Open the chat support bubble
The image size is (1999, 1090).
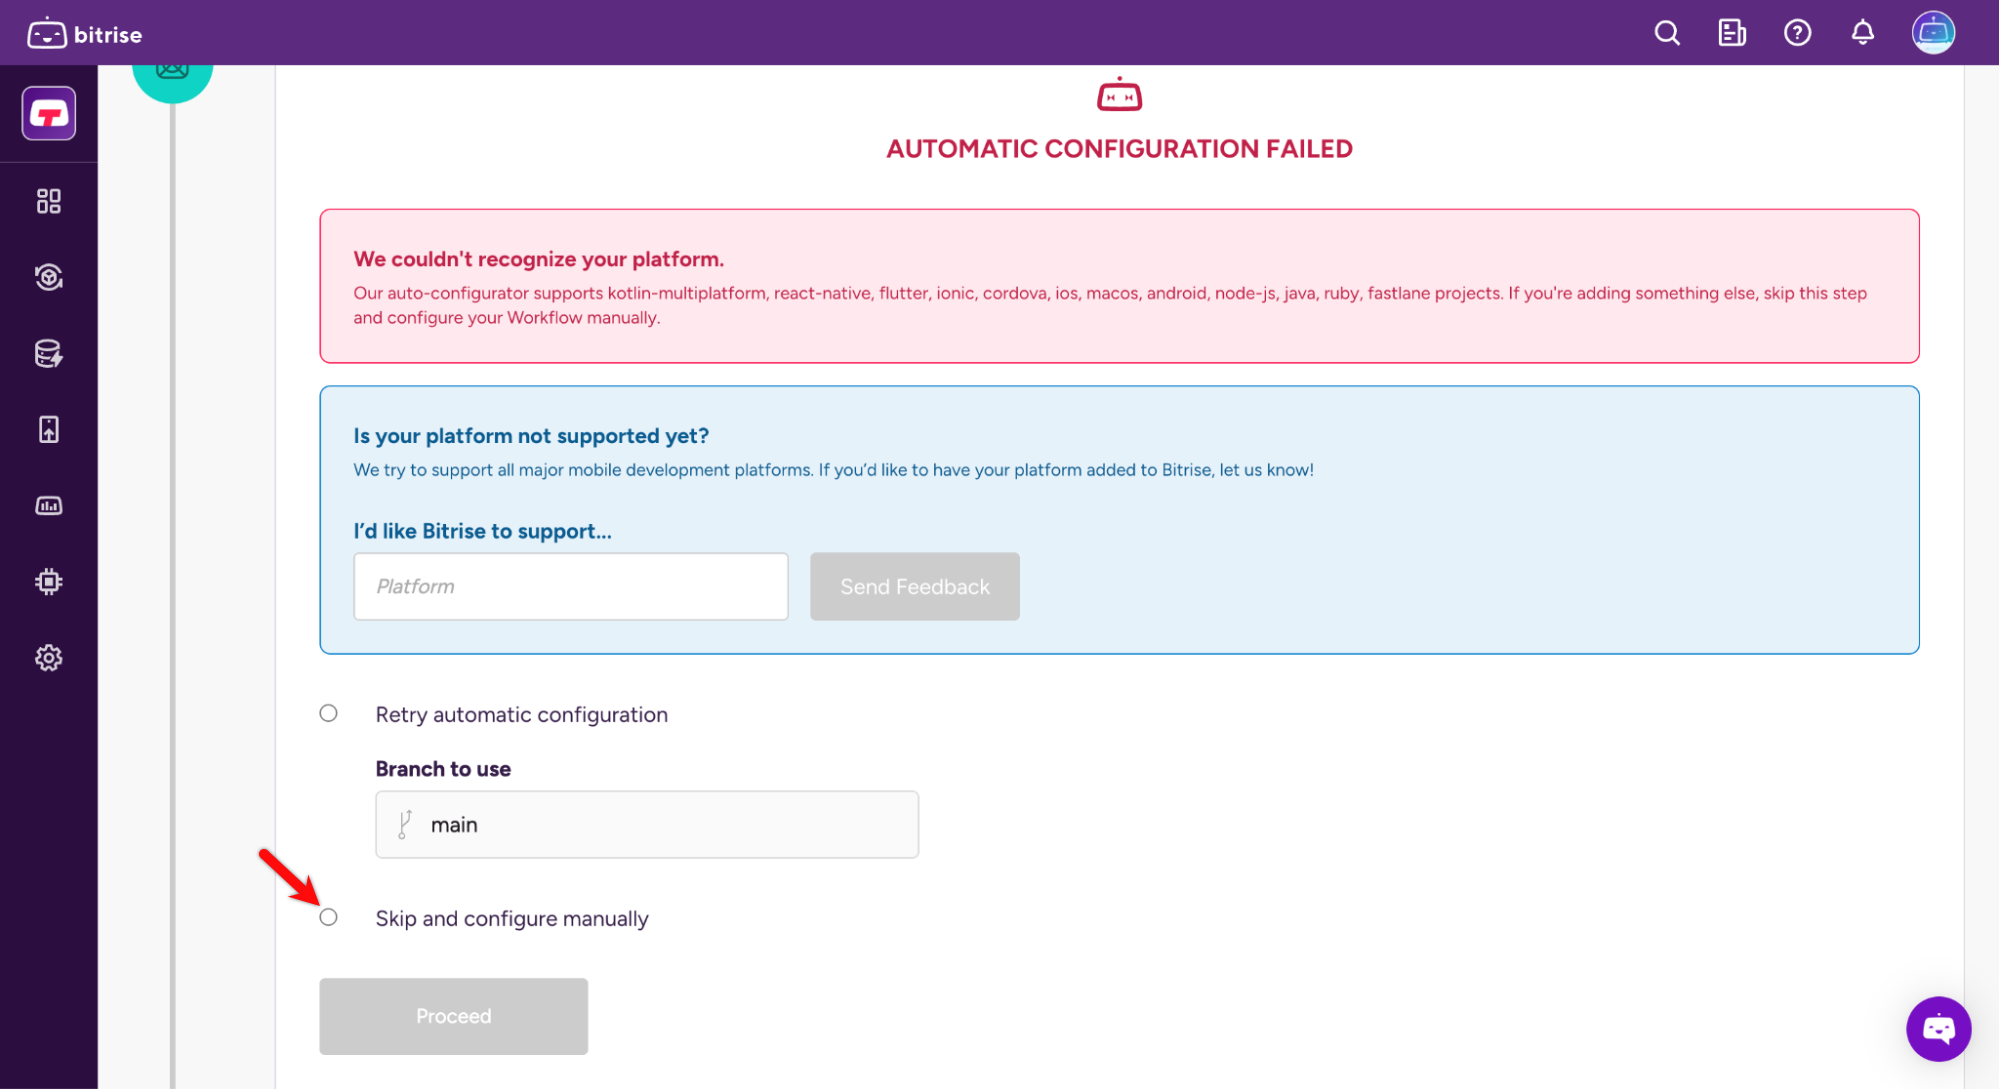(x=1938, y=1029)
